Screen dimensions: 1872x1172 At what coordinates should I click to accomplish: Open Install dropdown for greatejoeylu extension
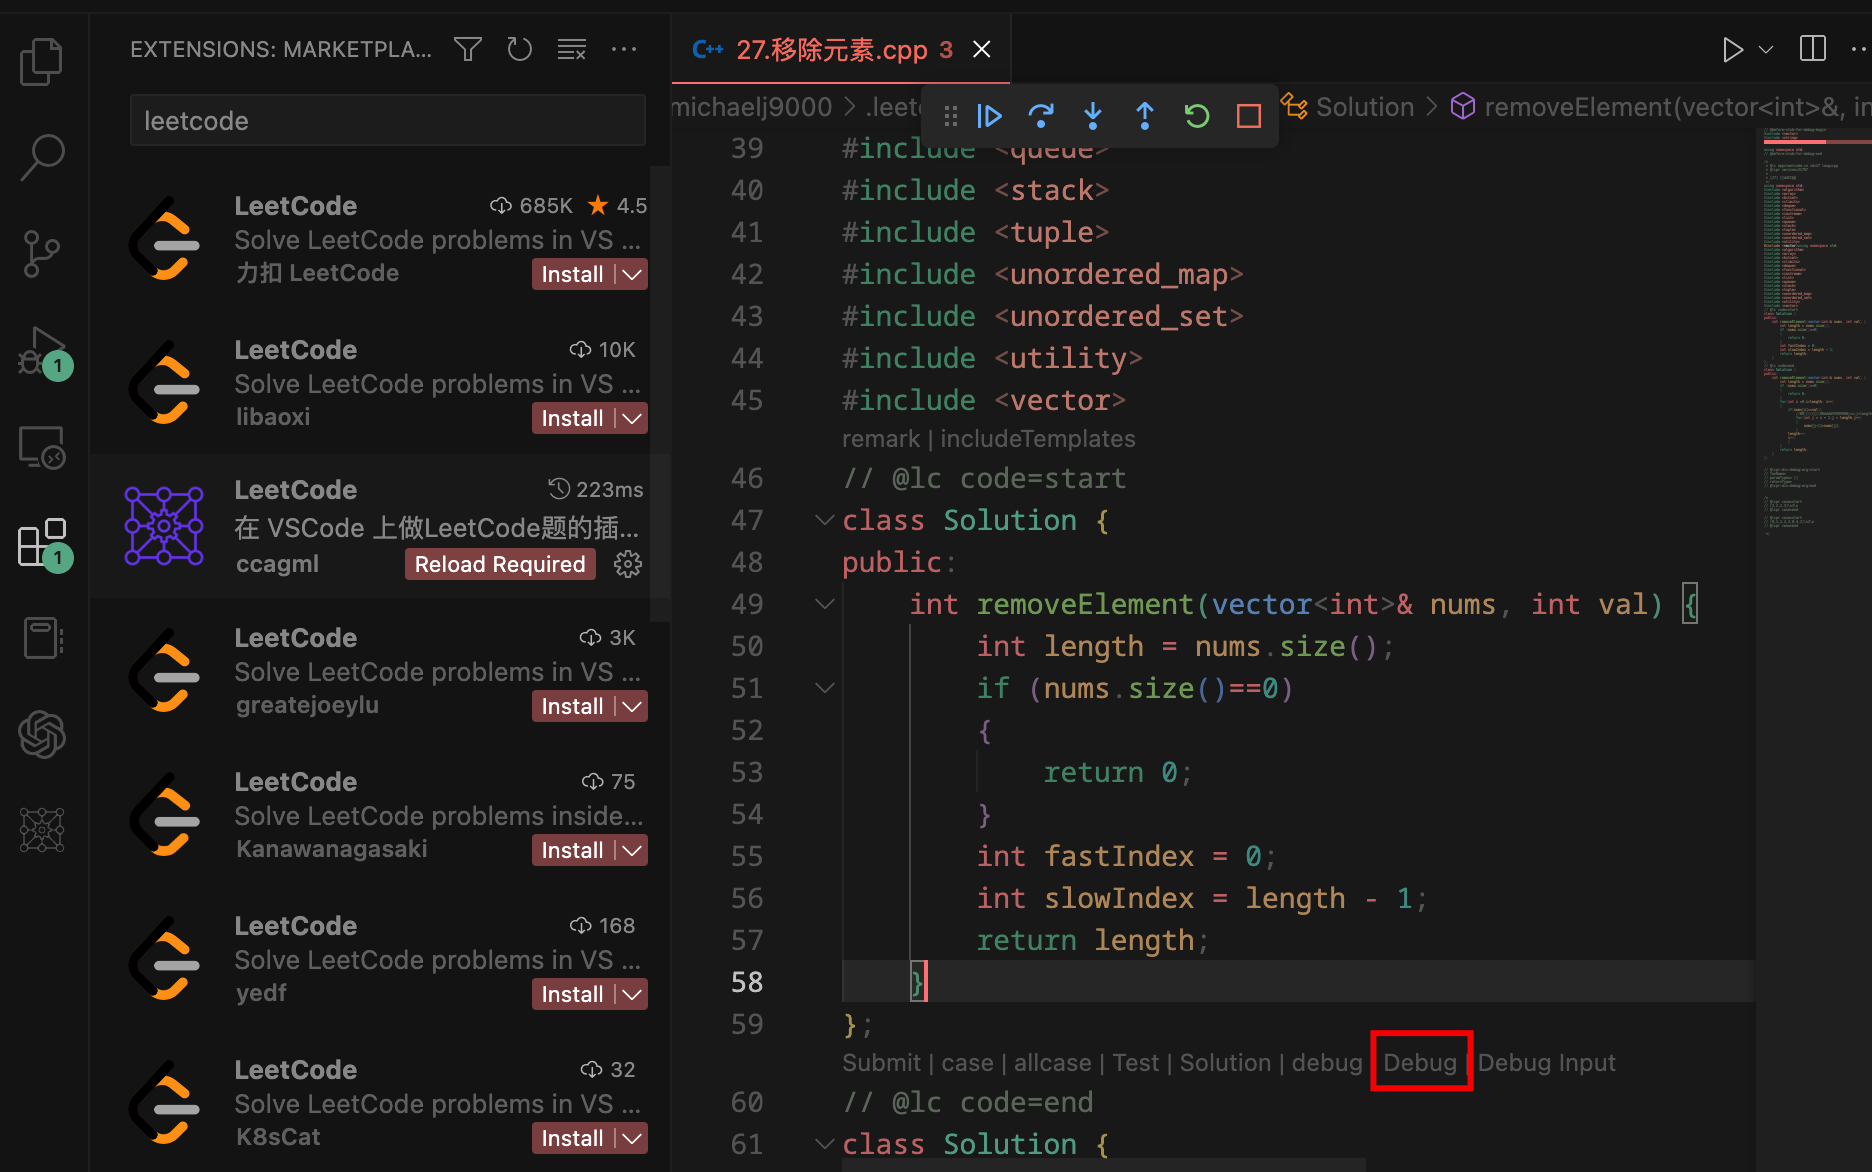coord(632,706)
